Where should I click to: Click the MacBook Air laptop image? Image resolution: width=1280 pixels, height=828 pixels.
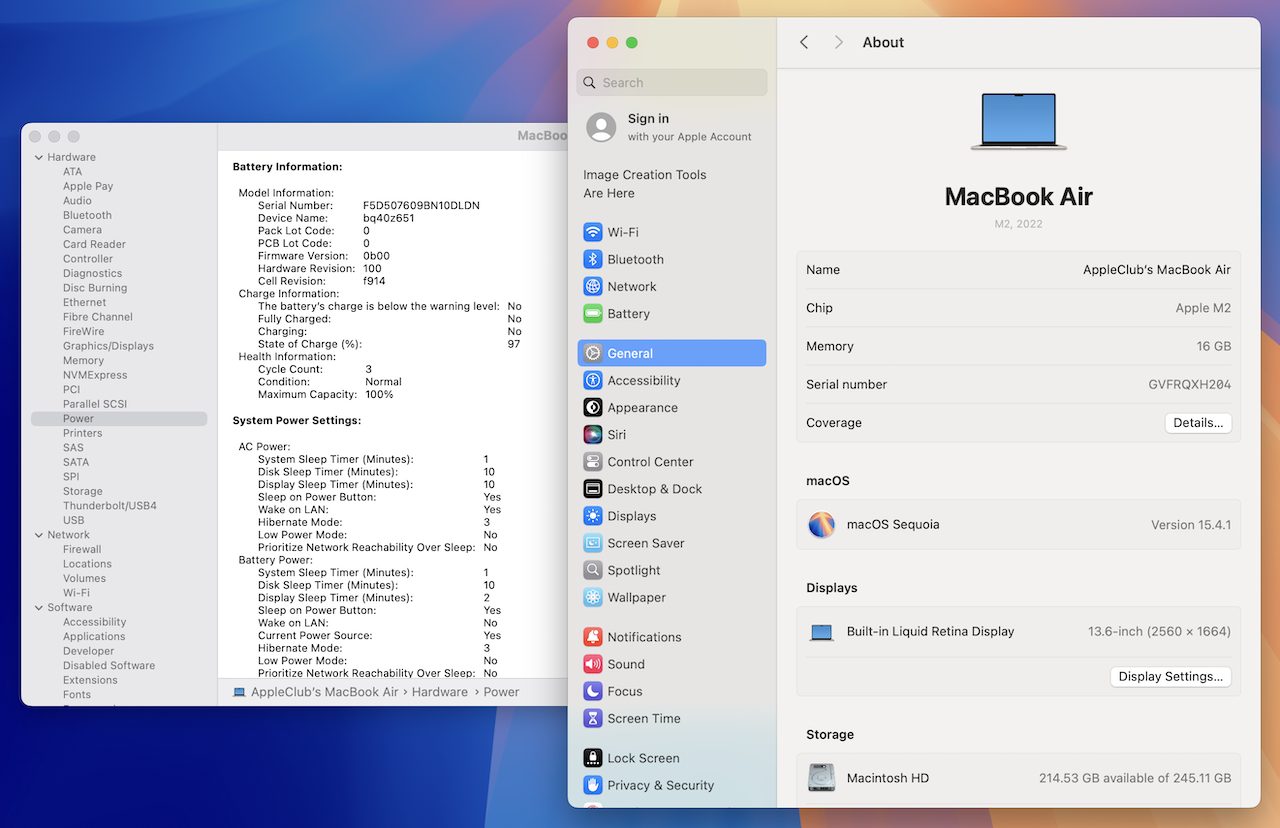[1019, 122]
